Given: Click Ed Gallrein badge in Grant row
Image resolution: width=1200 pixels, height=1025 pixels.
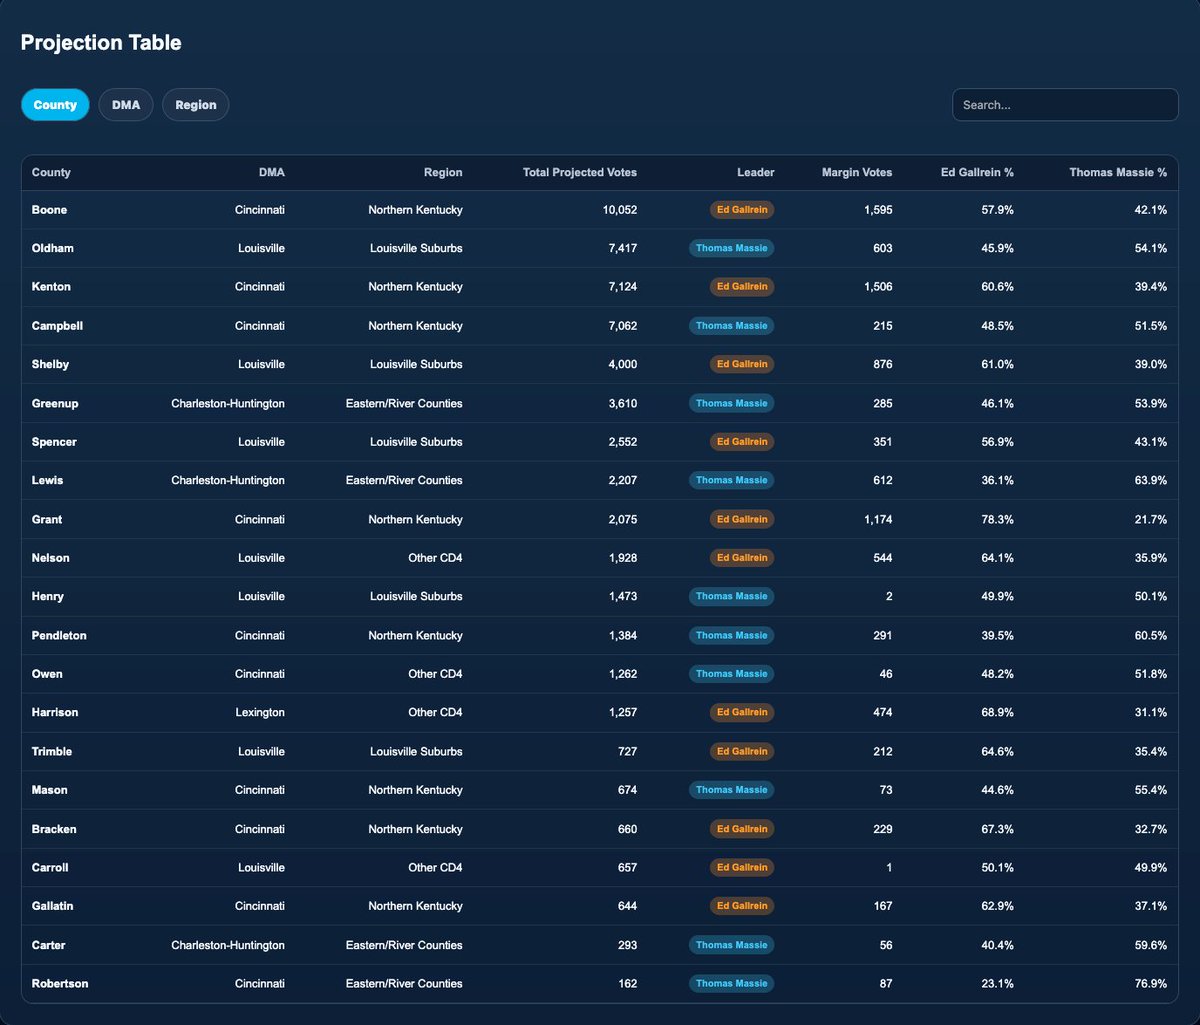Looking at the screenshot, I should [x=742, y=519].
